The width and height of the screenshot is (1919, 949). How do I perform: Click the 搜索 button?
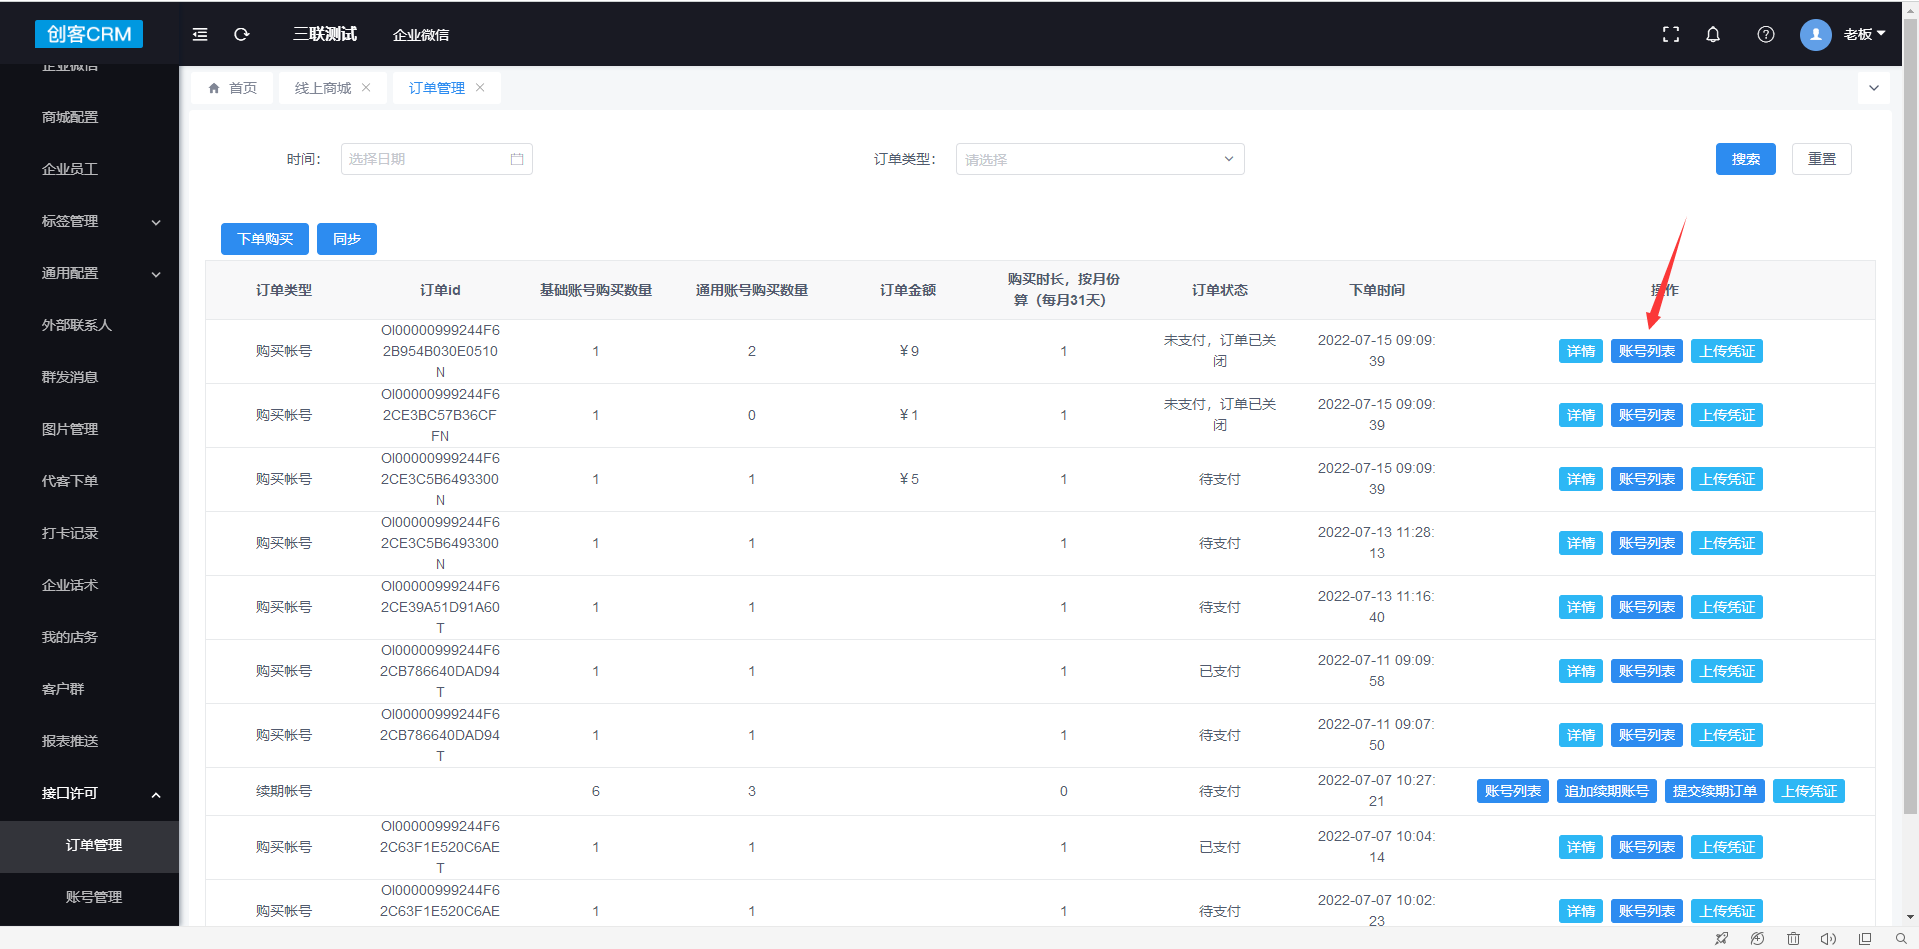[1745, 159]
